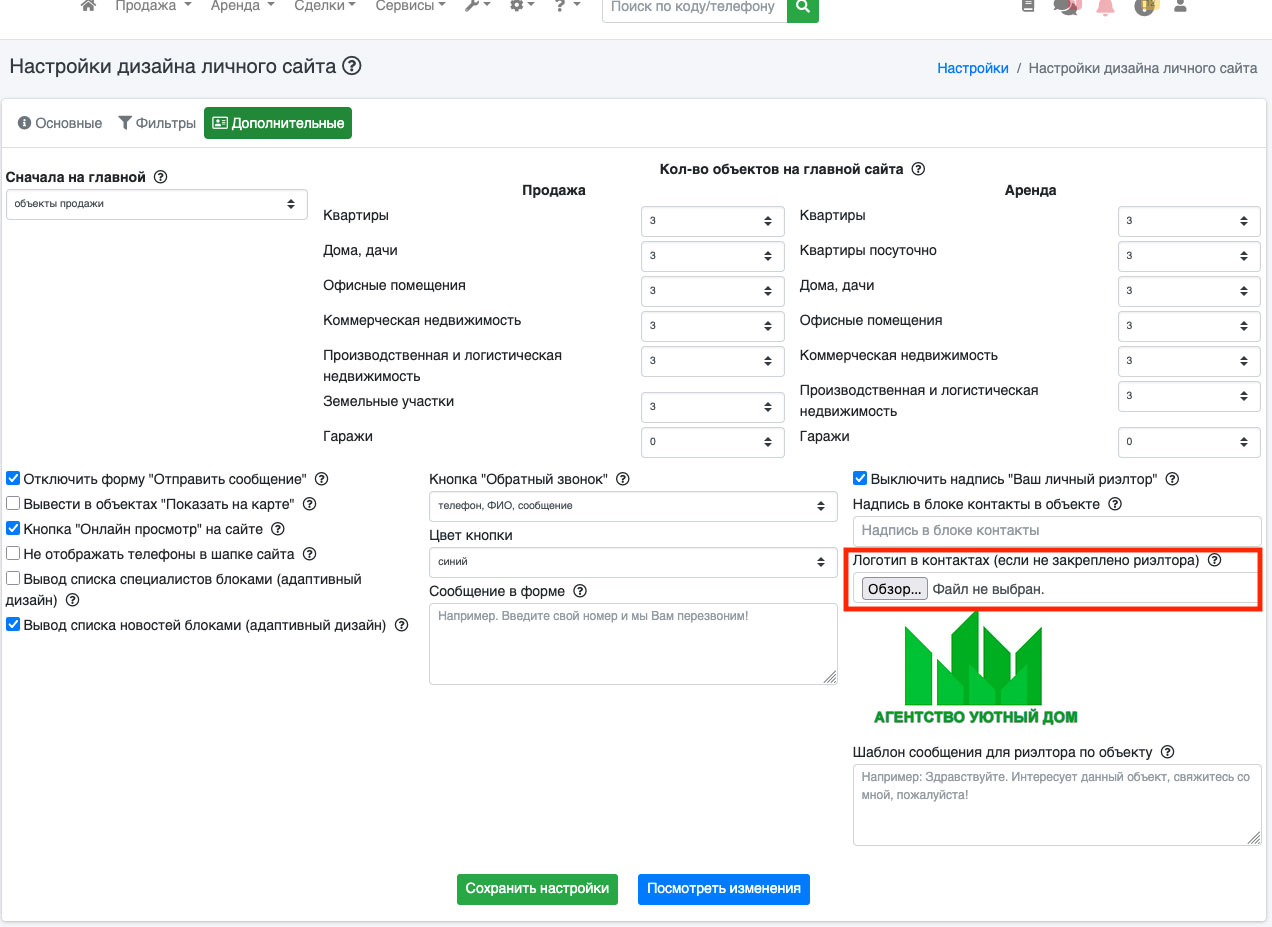Click the green search magnifier button
The height and width of the screenshot is (927, 1272).
[802, 8]
